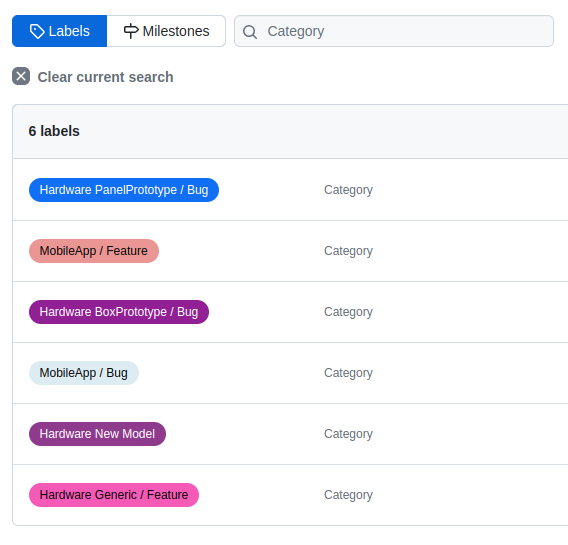Image resolution: width=568 pixels, height=545 pixels.
Task: Click Category description beside Hardware Generic / Feature
Action: click(x=348, y=495)
